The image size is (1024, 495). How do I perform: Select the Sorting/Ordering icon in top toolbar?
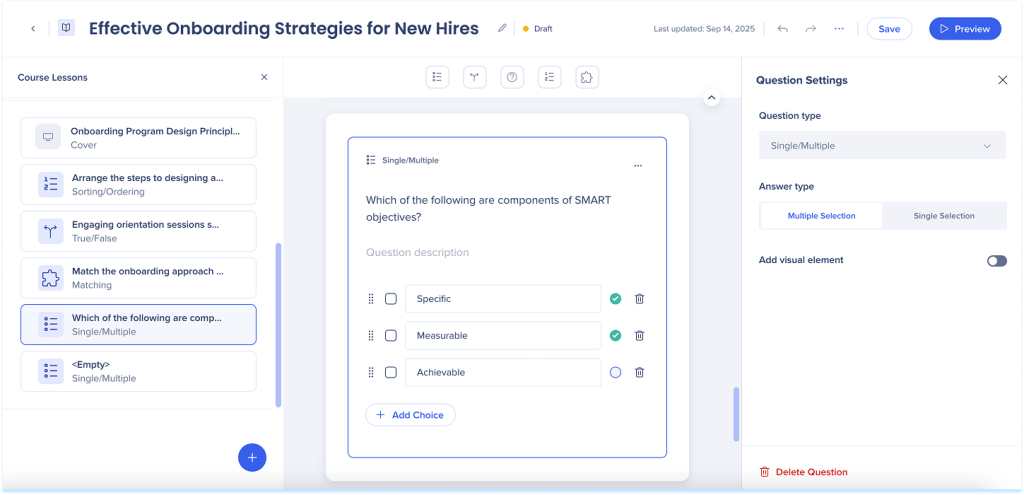[549, 77]
